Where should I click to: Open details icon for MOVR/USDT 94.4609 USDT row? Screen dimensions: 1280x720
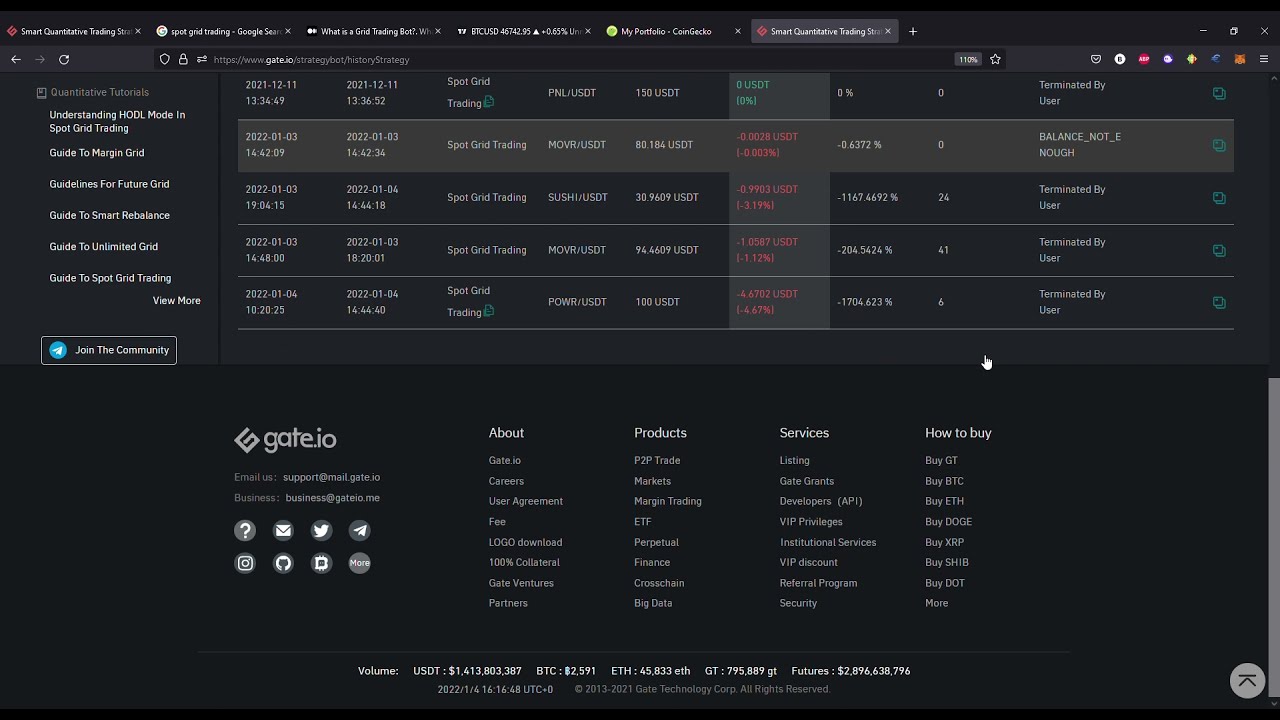[x=1219, y=250]
